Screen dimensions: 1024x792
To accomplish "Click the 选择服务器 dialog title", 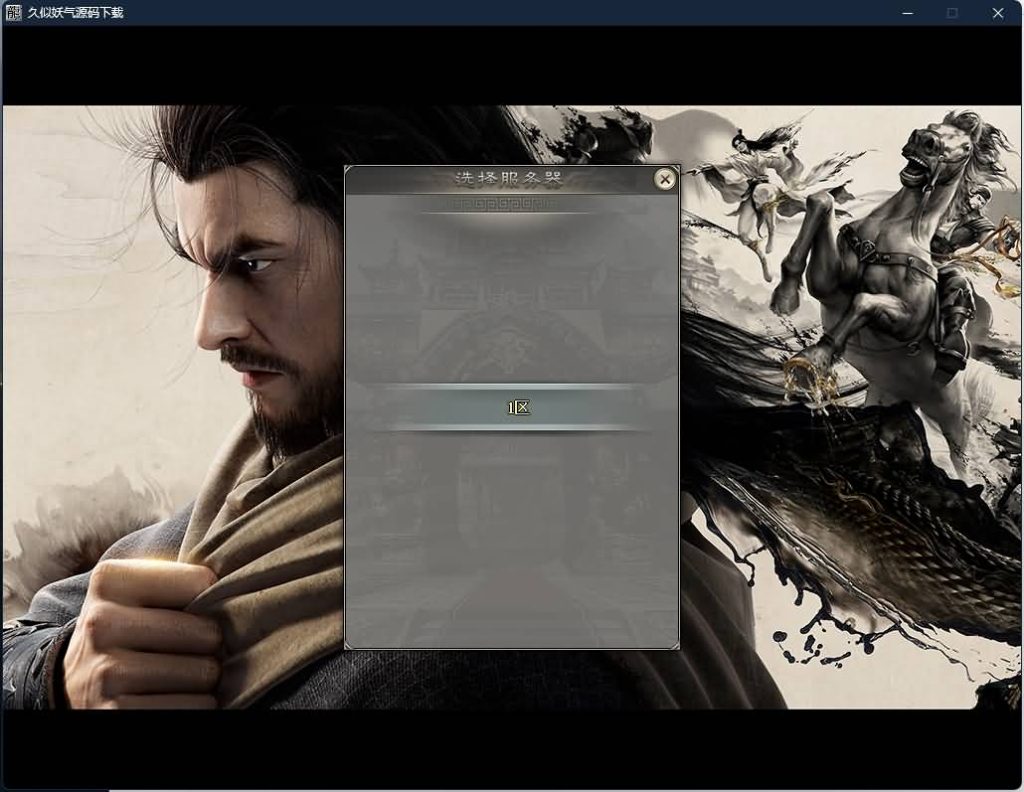I will [x=509, y=179].
